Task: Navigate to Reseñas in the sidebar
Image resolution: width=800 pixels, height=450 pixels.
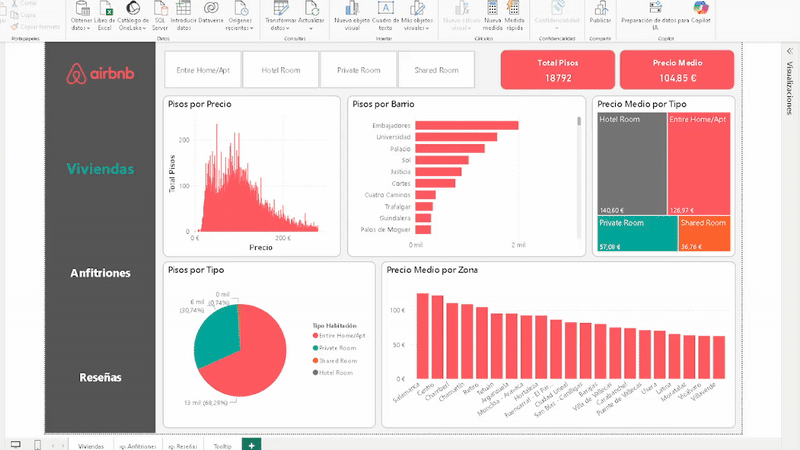Action: (100, 377)
